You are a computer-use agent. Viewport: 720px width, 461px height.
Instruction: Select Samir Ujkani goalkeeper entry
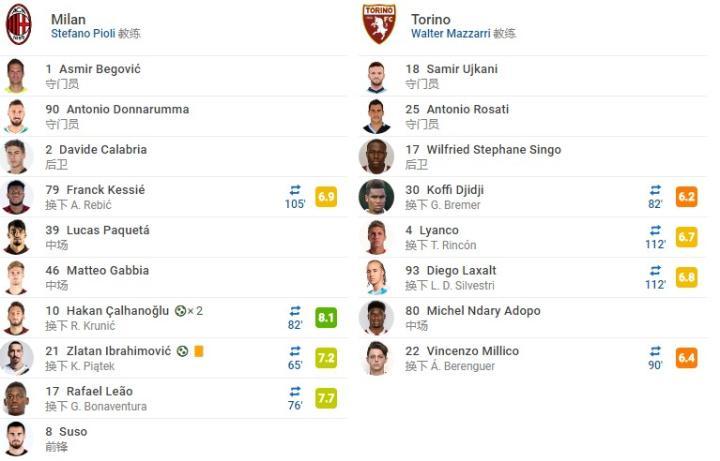(x=461, y=69)
